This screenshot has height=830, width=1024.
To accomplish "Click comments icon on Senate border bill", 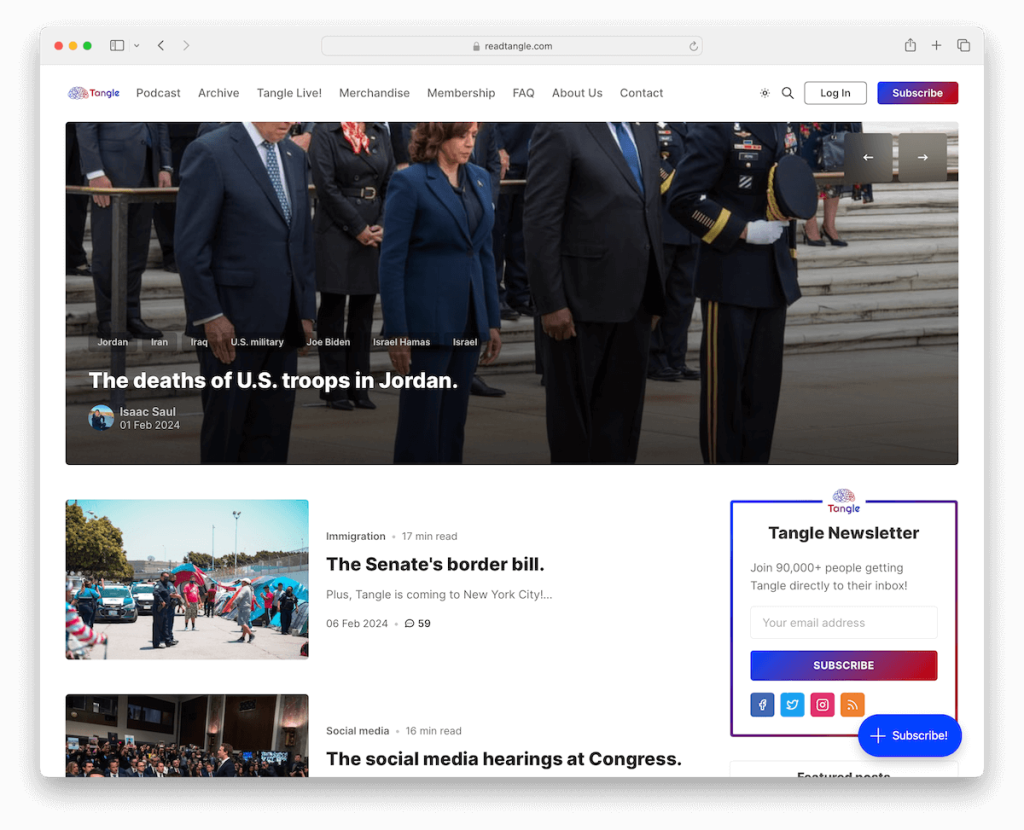I will [x=409, y=624].
